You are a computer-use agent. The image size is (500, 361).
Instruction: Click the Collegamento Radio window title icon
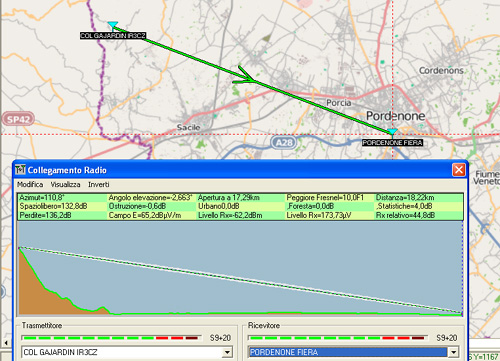20,170
